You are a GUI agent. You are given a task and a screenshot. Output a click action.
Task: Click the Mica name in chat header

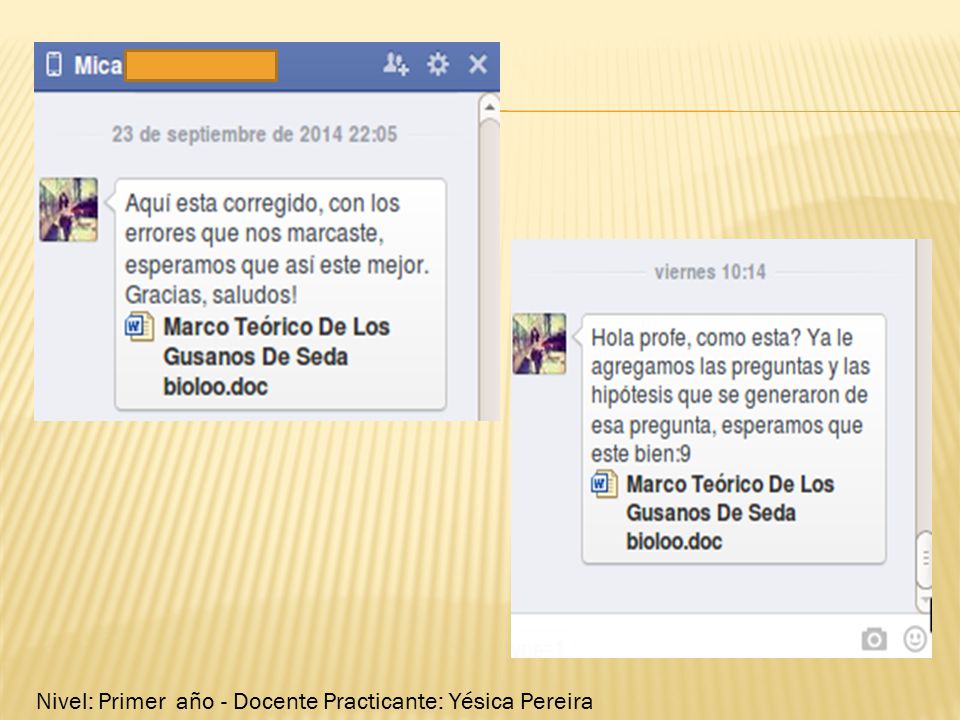coord(98,65)
